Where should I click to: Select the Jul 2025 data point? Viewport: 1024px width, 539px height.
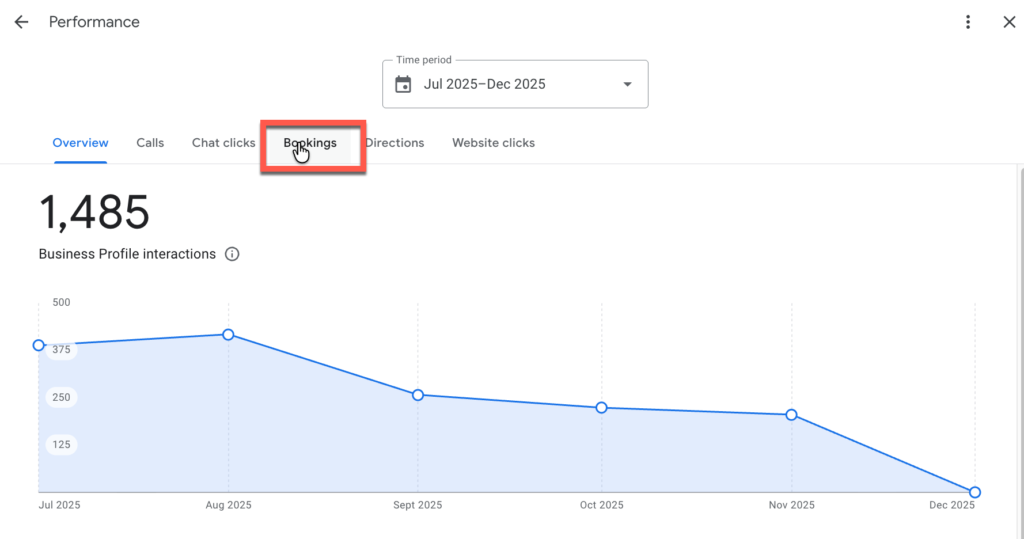[39, 345]
